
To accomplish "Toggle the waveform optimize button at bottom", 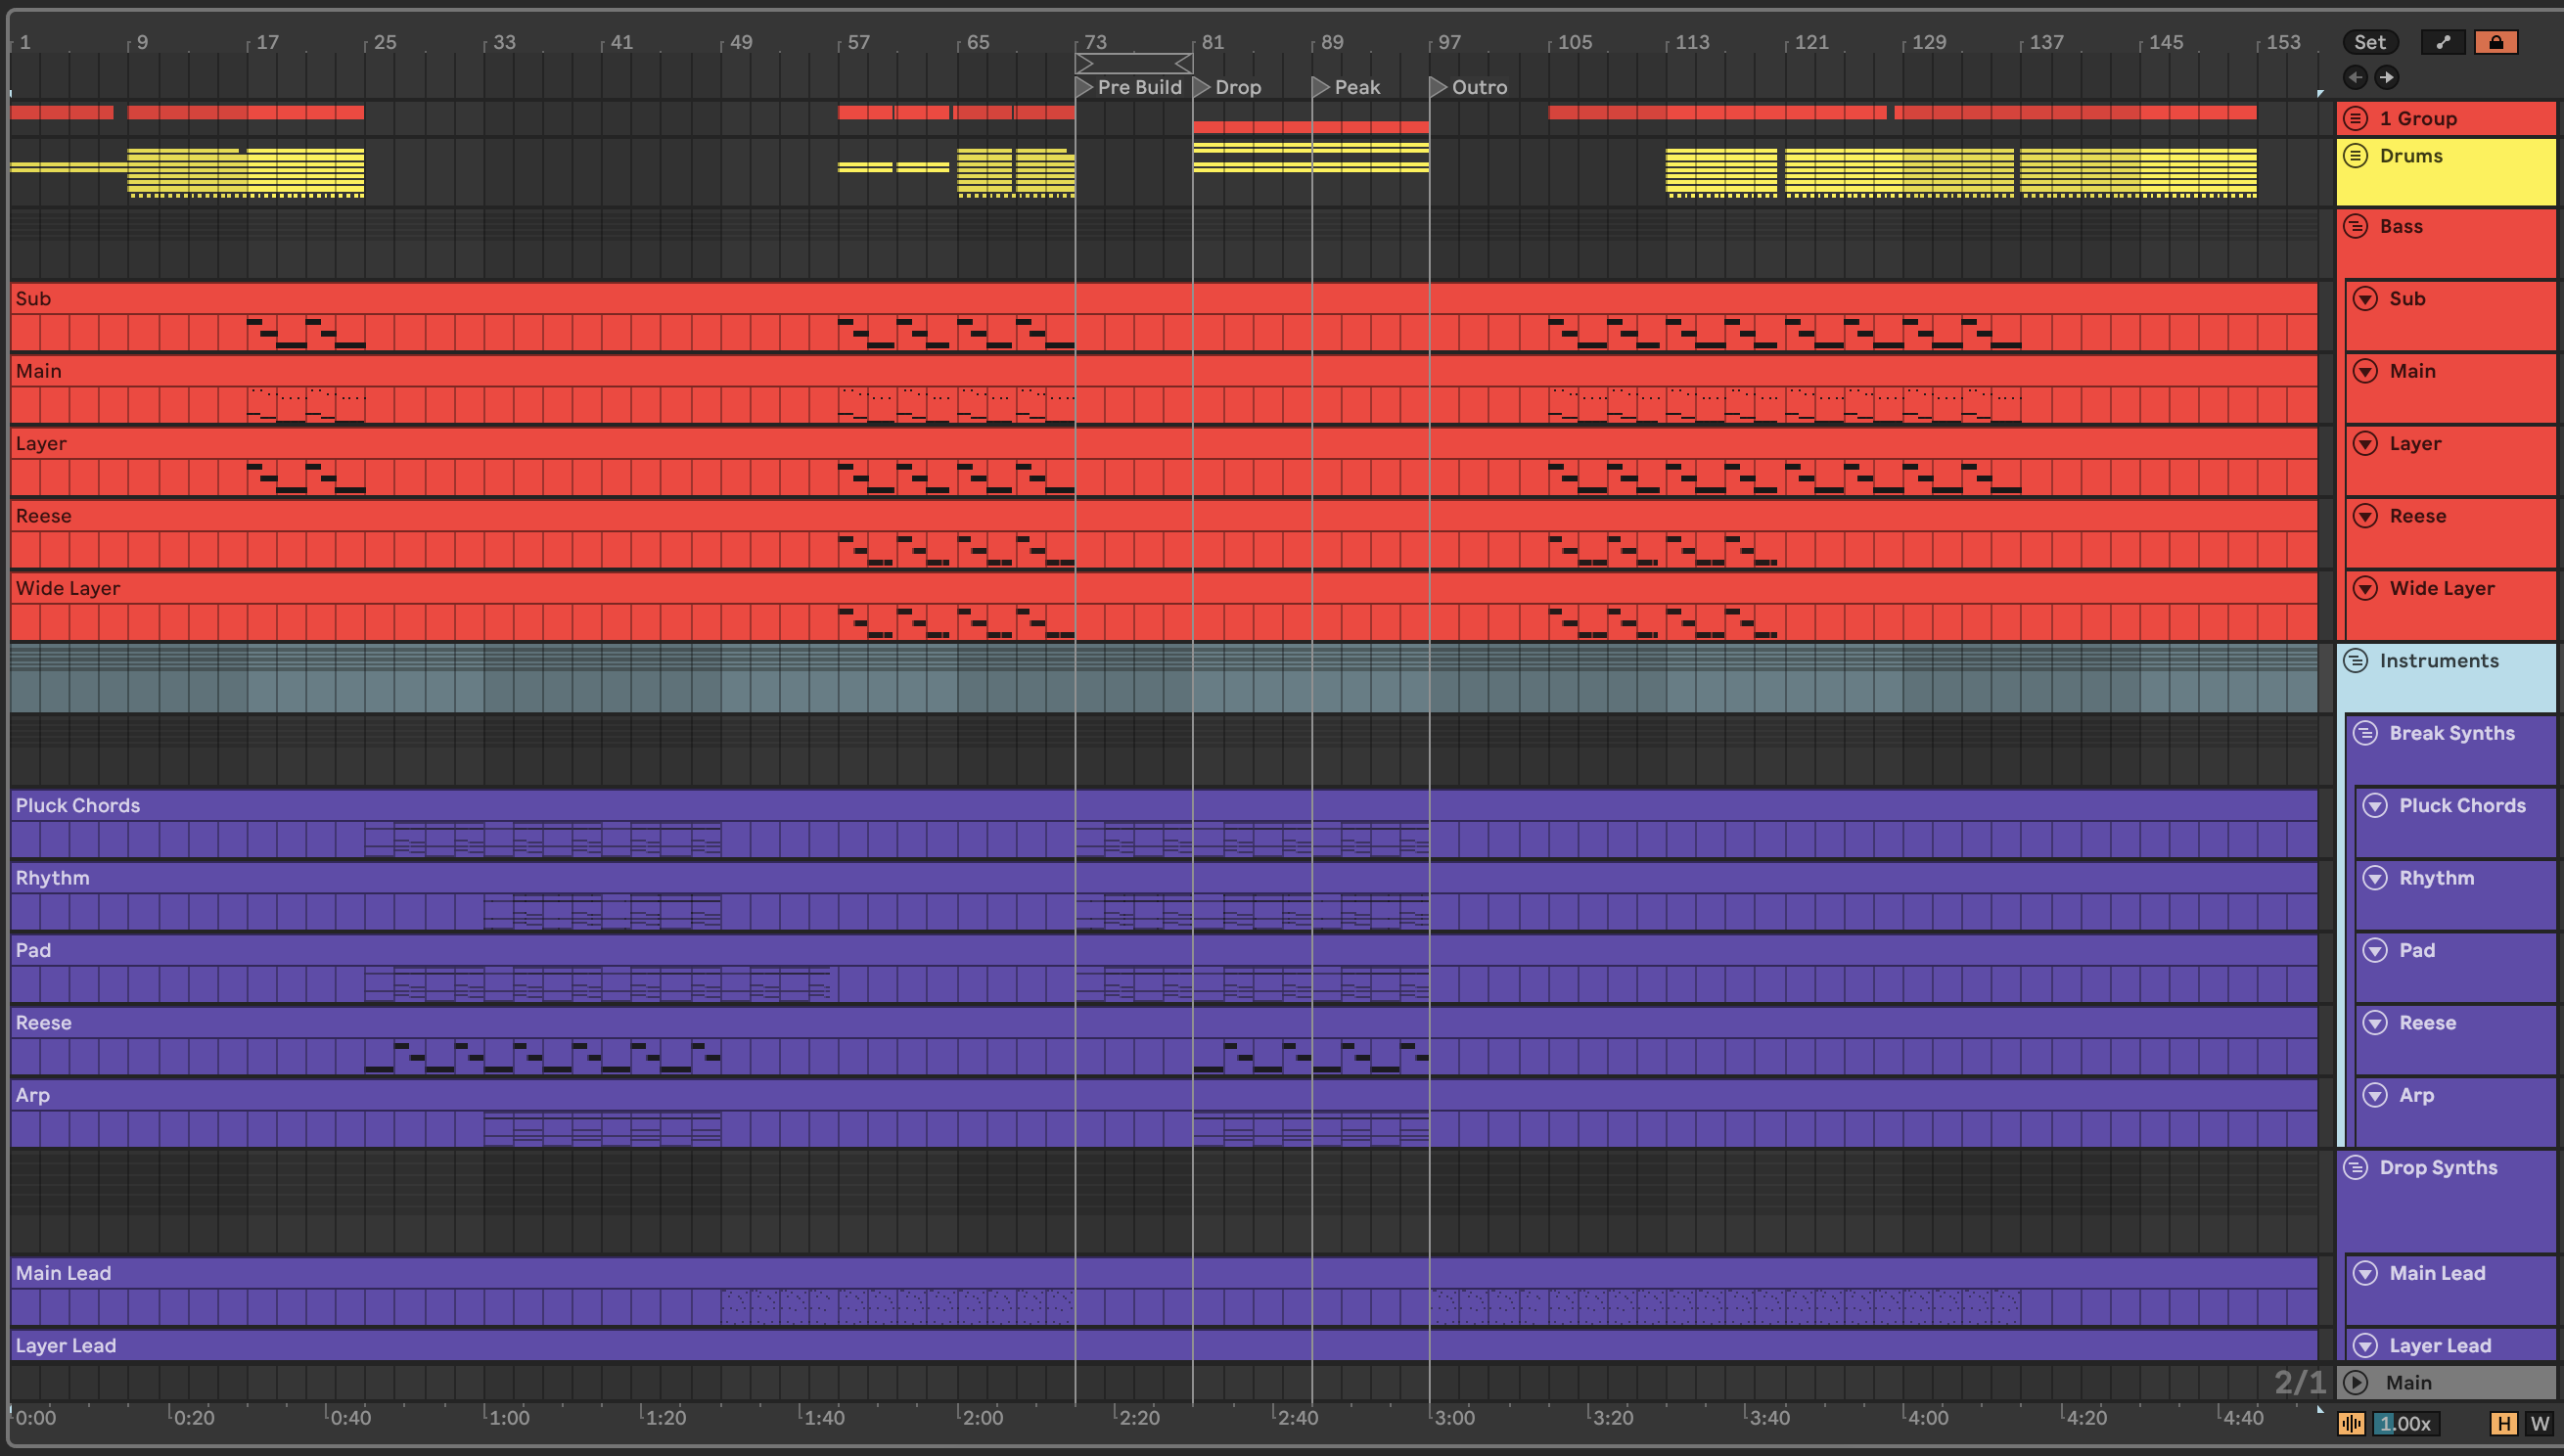I will tap(2352, 1423).
